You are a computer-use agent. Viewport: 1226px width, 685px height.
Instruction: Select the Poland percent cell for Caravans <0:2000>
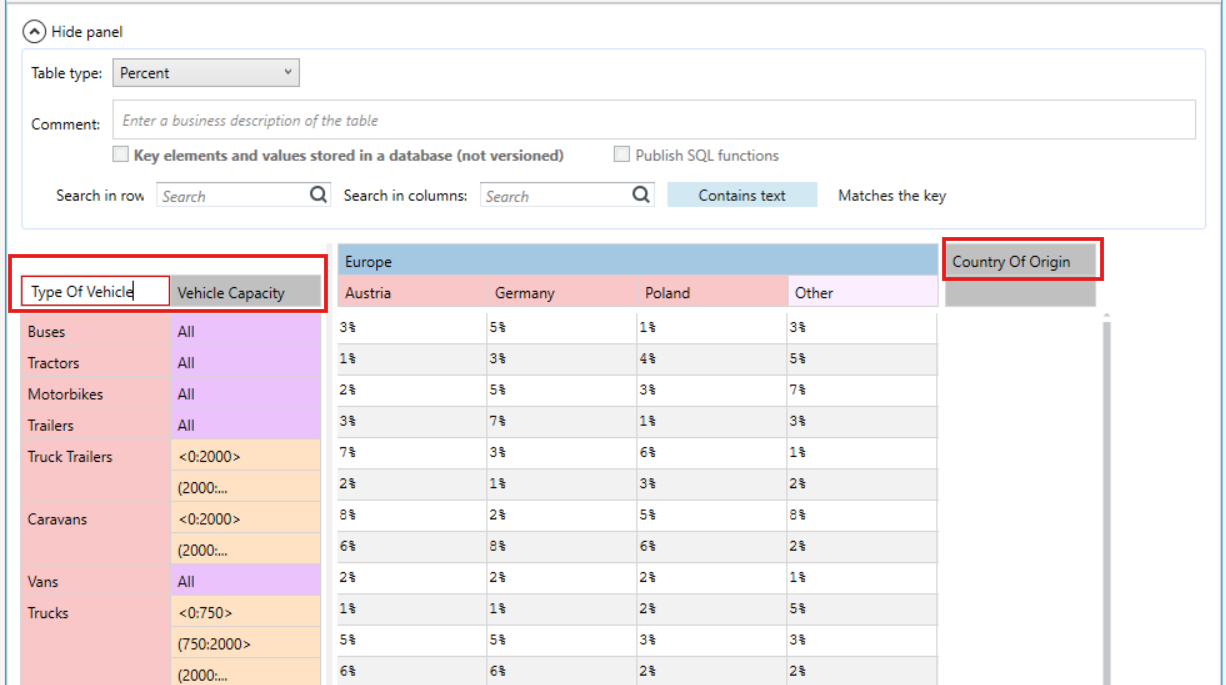712,518
